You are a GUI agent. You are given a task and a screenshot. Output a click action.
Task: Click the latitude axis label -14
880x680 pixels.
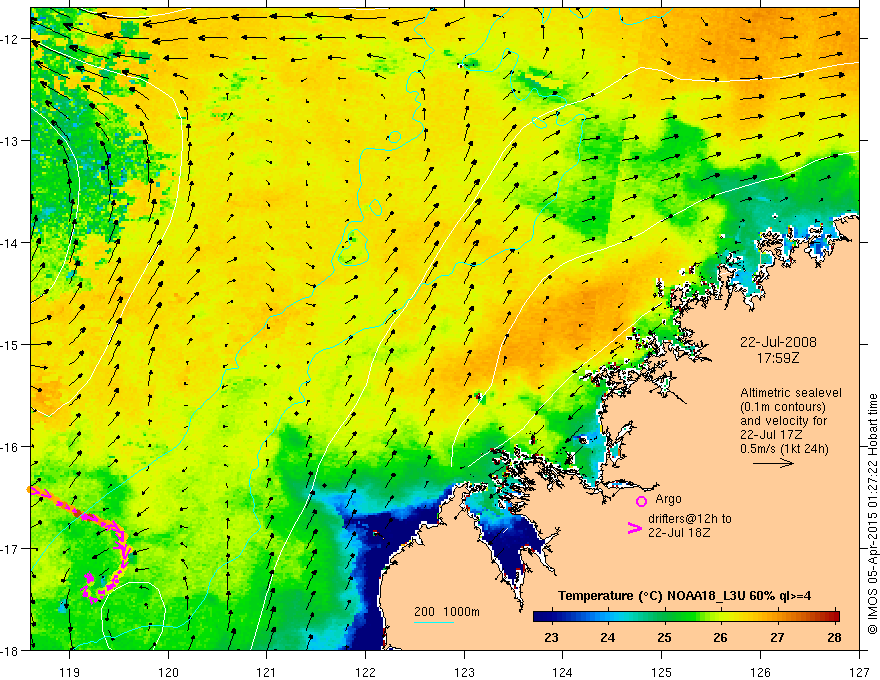pyautogui.click(x=11, y=243)
